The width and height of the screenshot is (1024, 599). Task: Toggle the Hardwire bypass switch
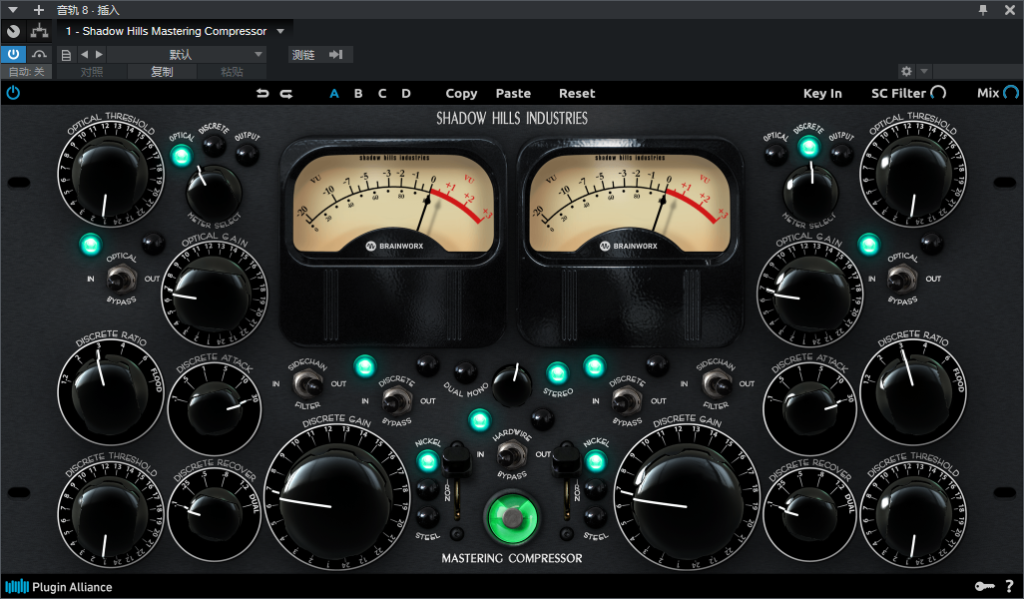512,453
